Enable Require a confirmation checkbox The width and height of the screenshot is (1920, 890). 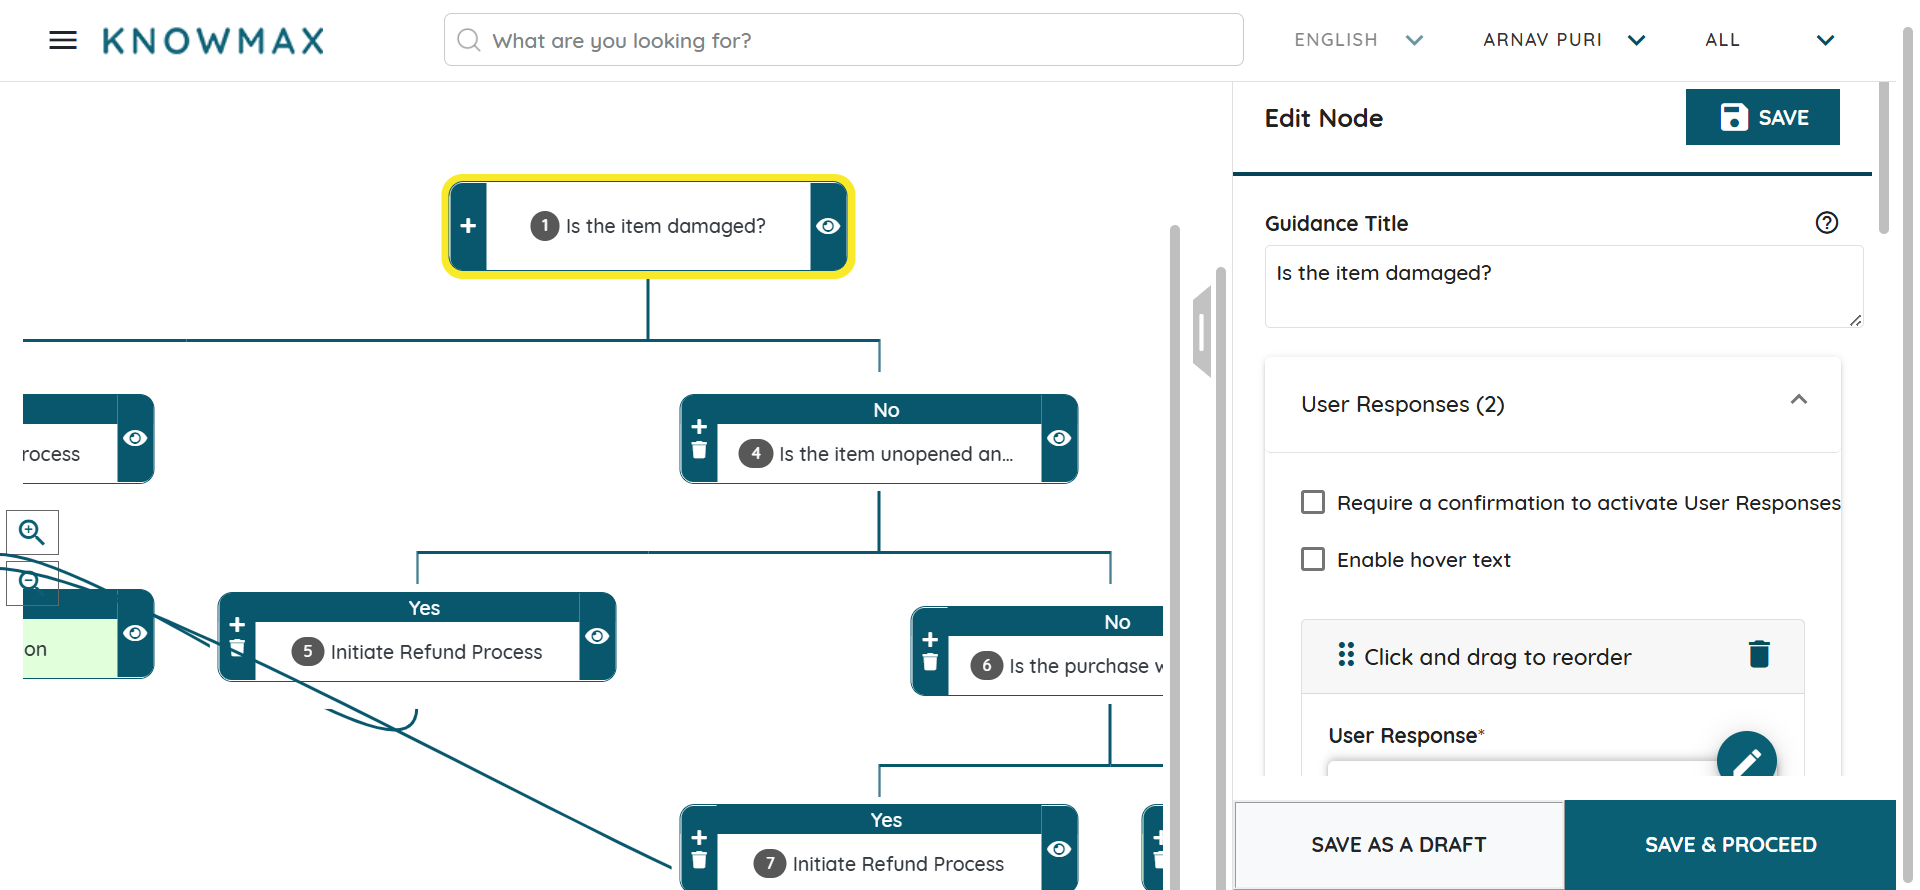click(x=1313, y=502)
